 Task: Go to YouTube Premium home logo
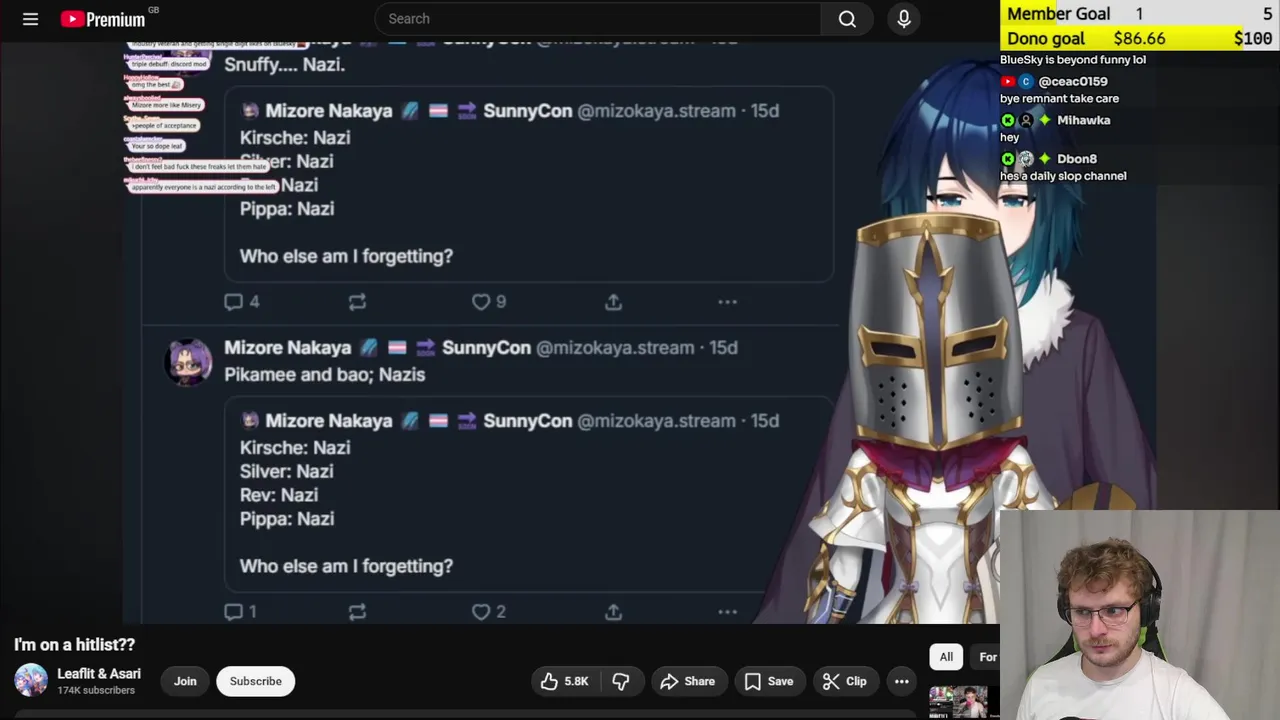point(103,19)
